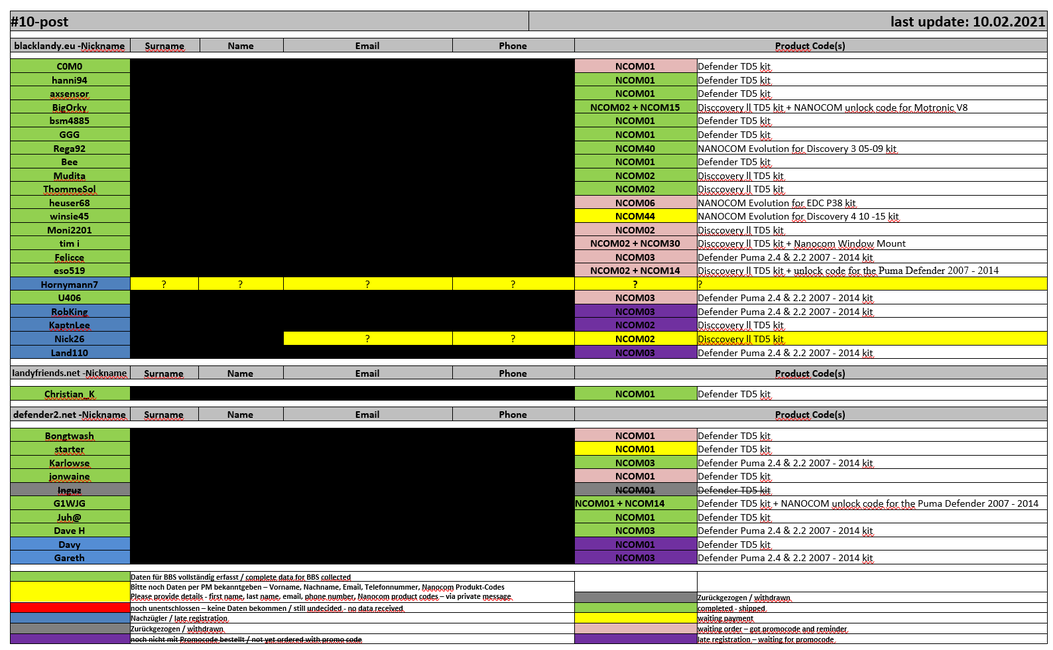
Task: Click legend text waiting order – got promocode
Action: coord(772,629)
